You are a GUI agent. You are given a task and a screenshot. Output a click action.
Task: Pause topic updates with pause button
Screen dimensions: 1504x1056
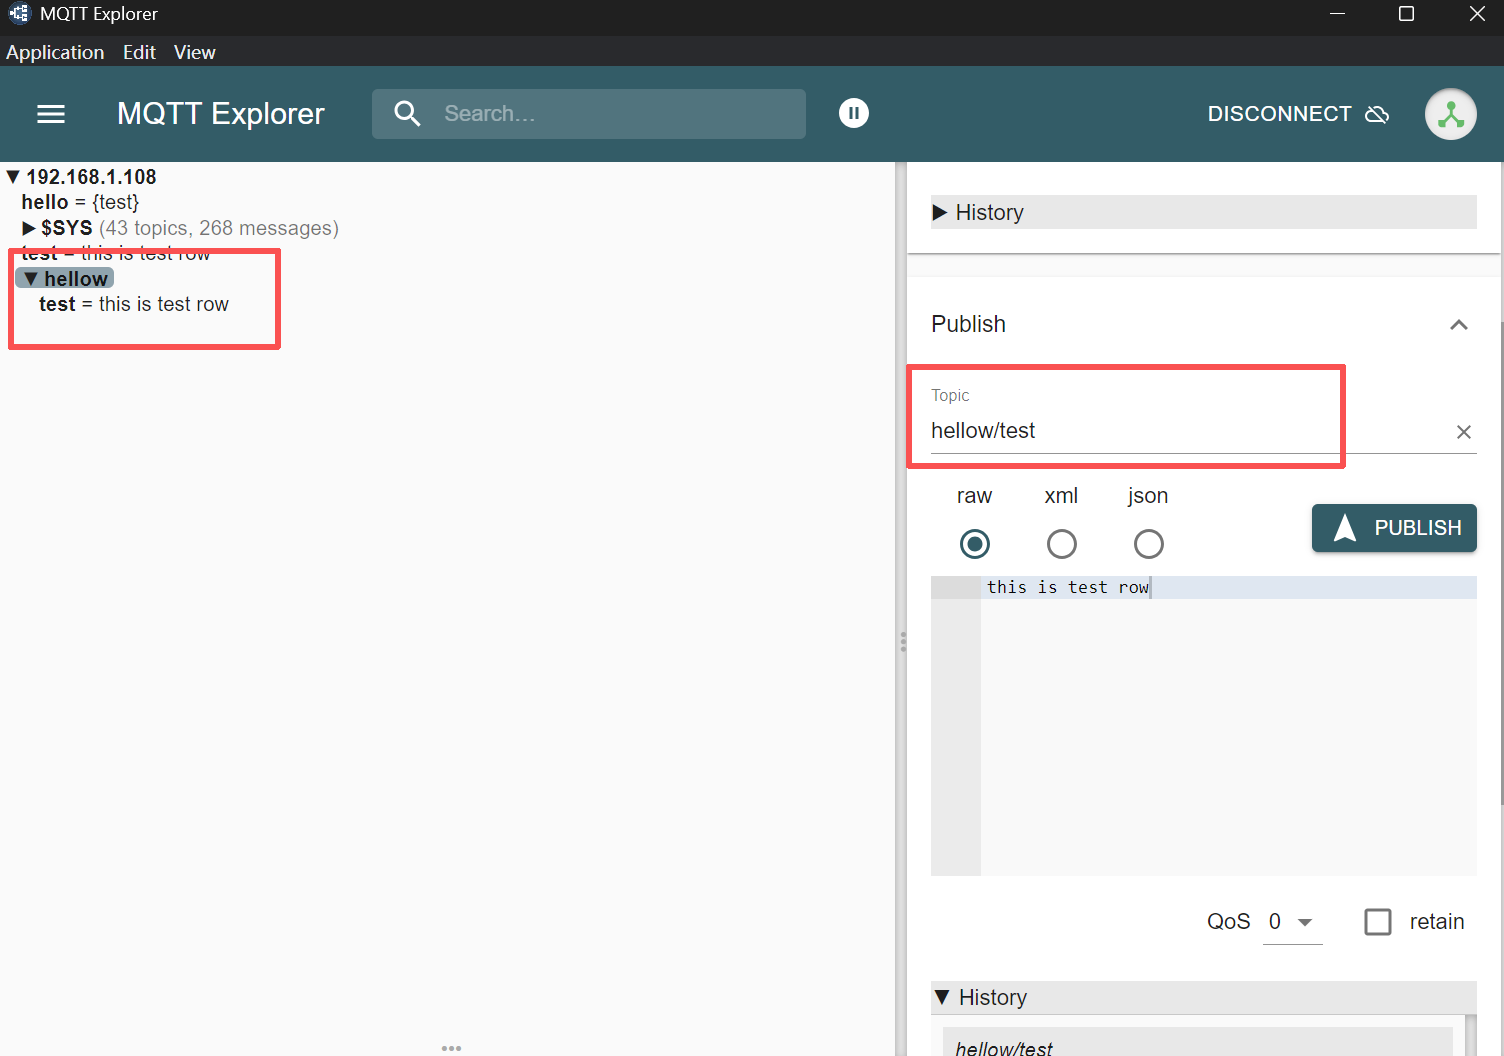point(853,113)
